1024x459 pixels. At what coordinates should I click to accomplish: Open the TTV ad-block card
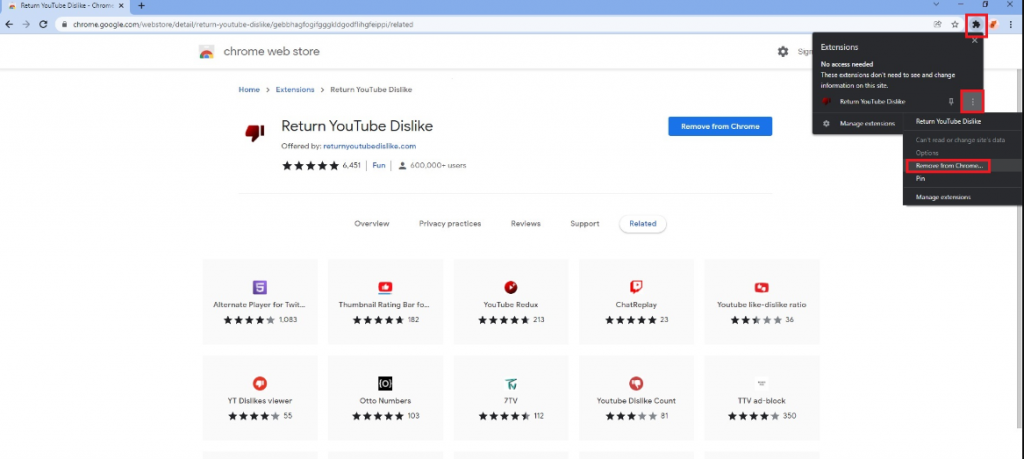(761, 398)
